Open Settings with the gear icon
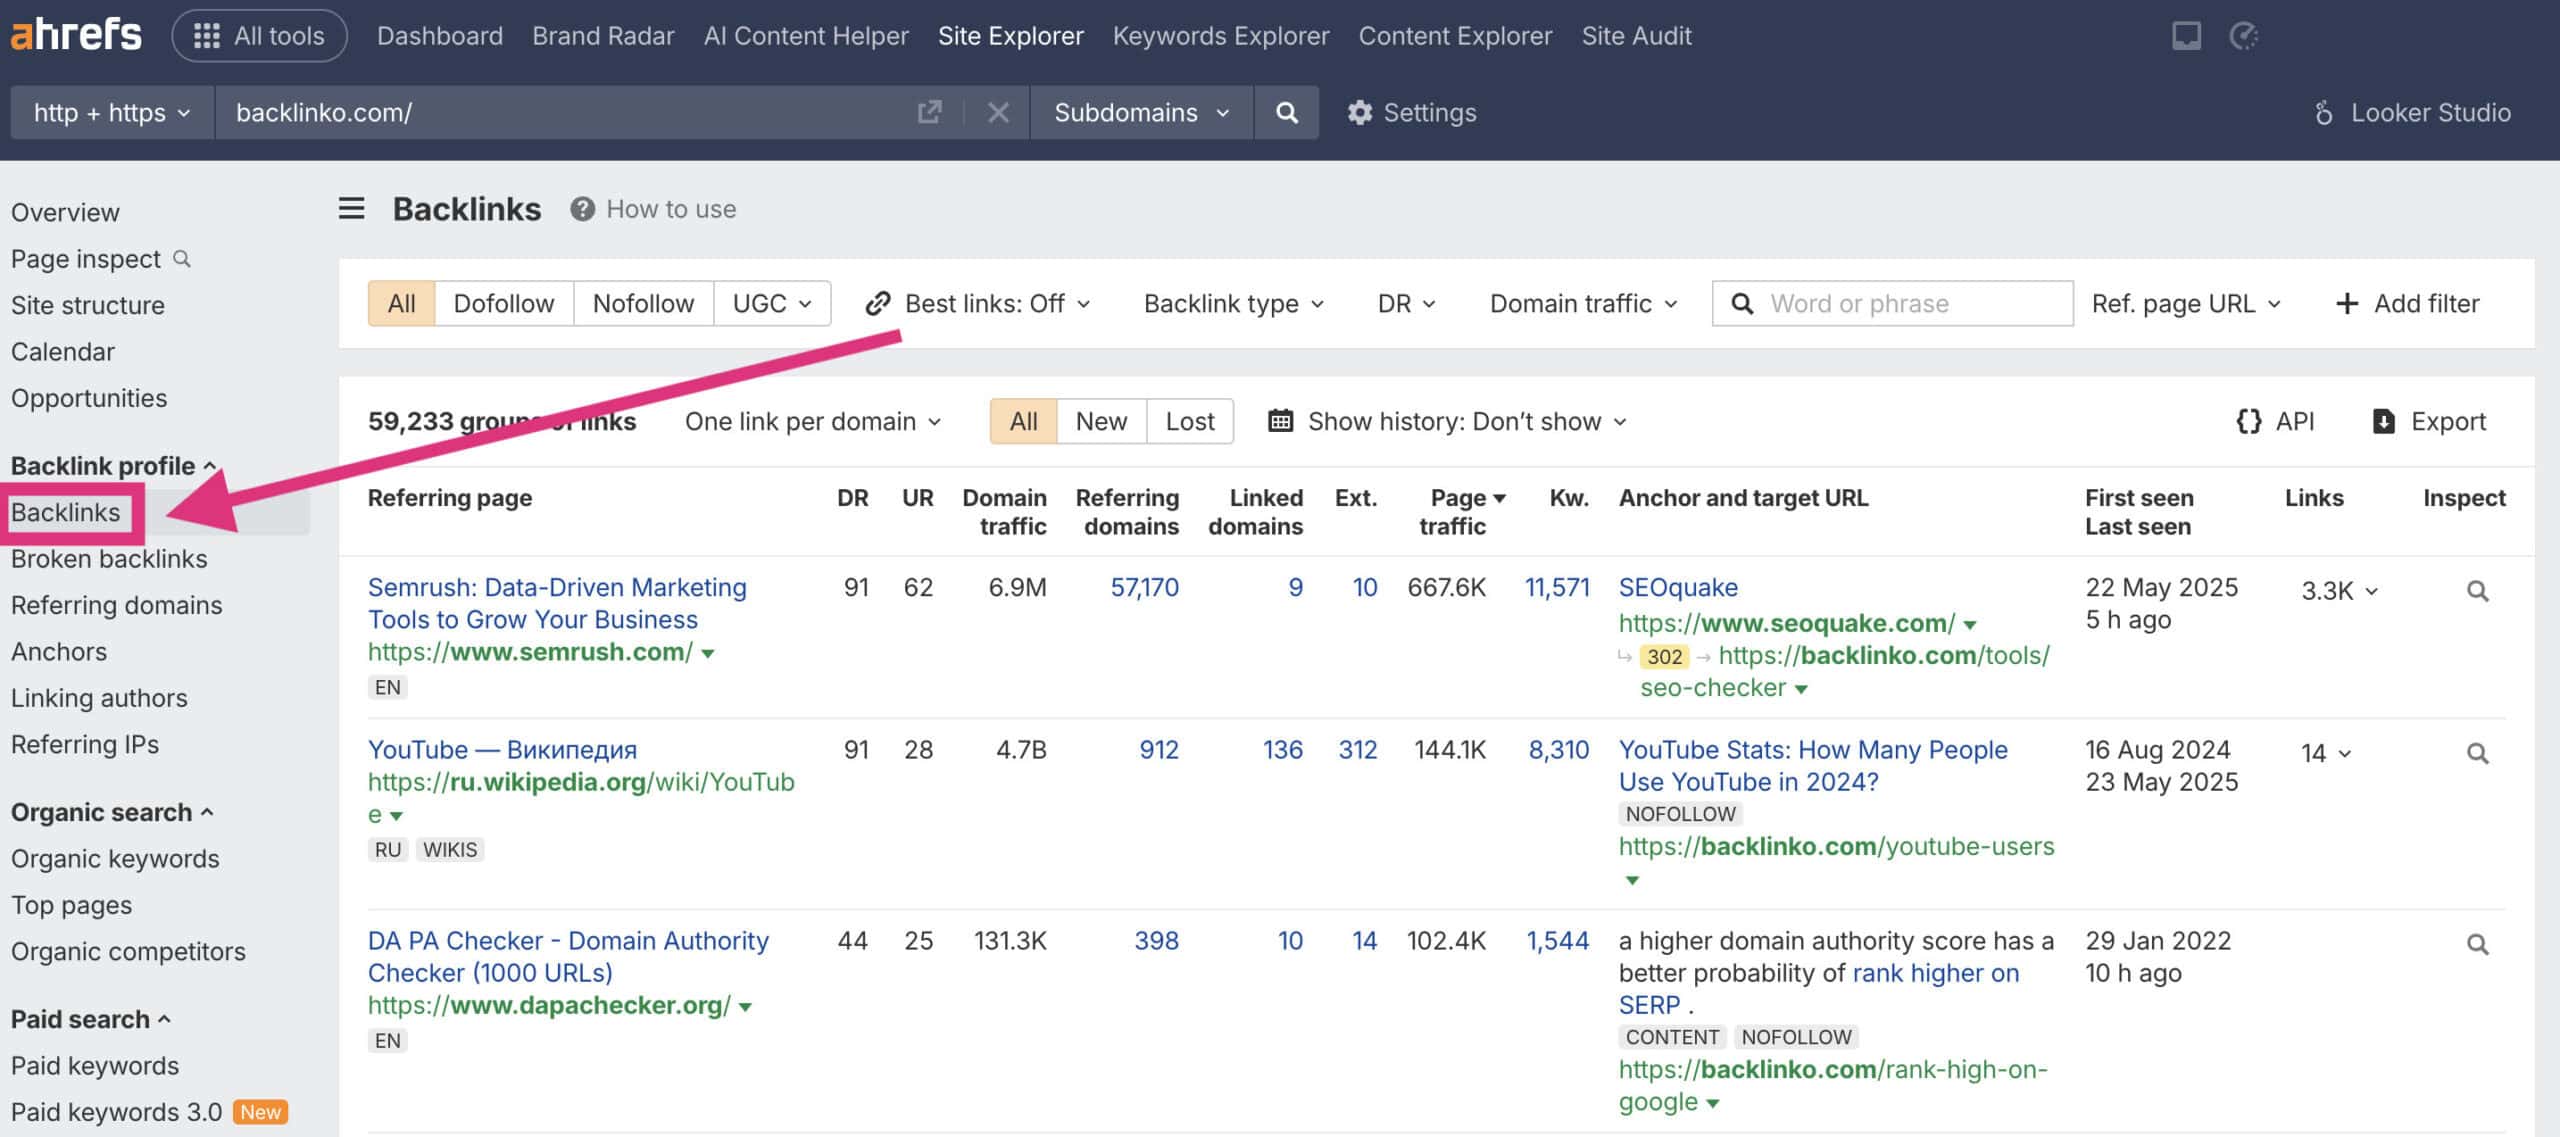This screenshot has width=2560, height=1137. coord(1411,112)
